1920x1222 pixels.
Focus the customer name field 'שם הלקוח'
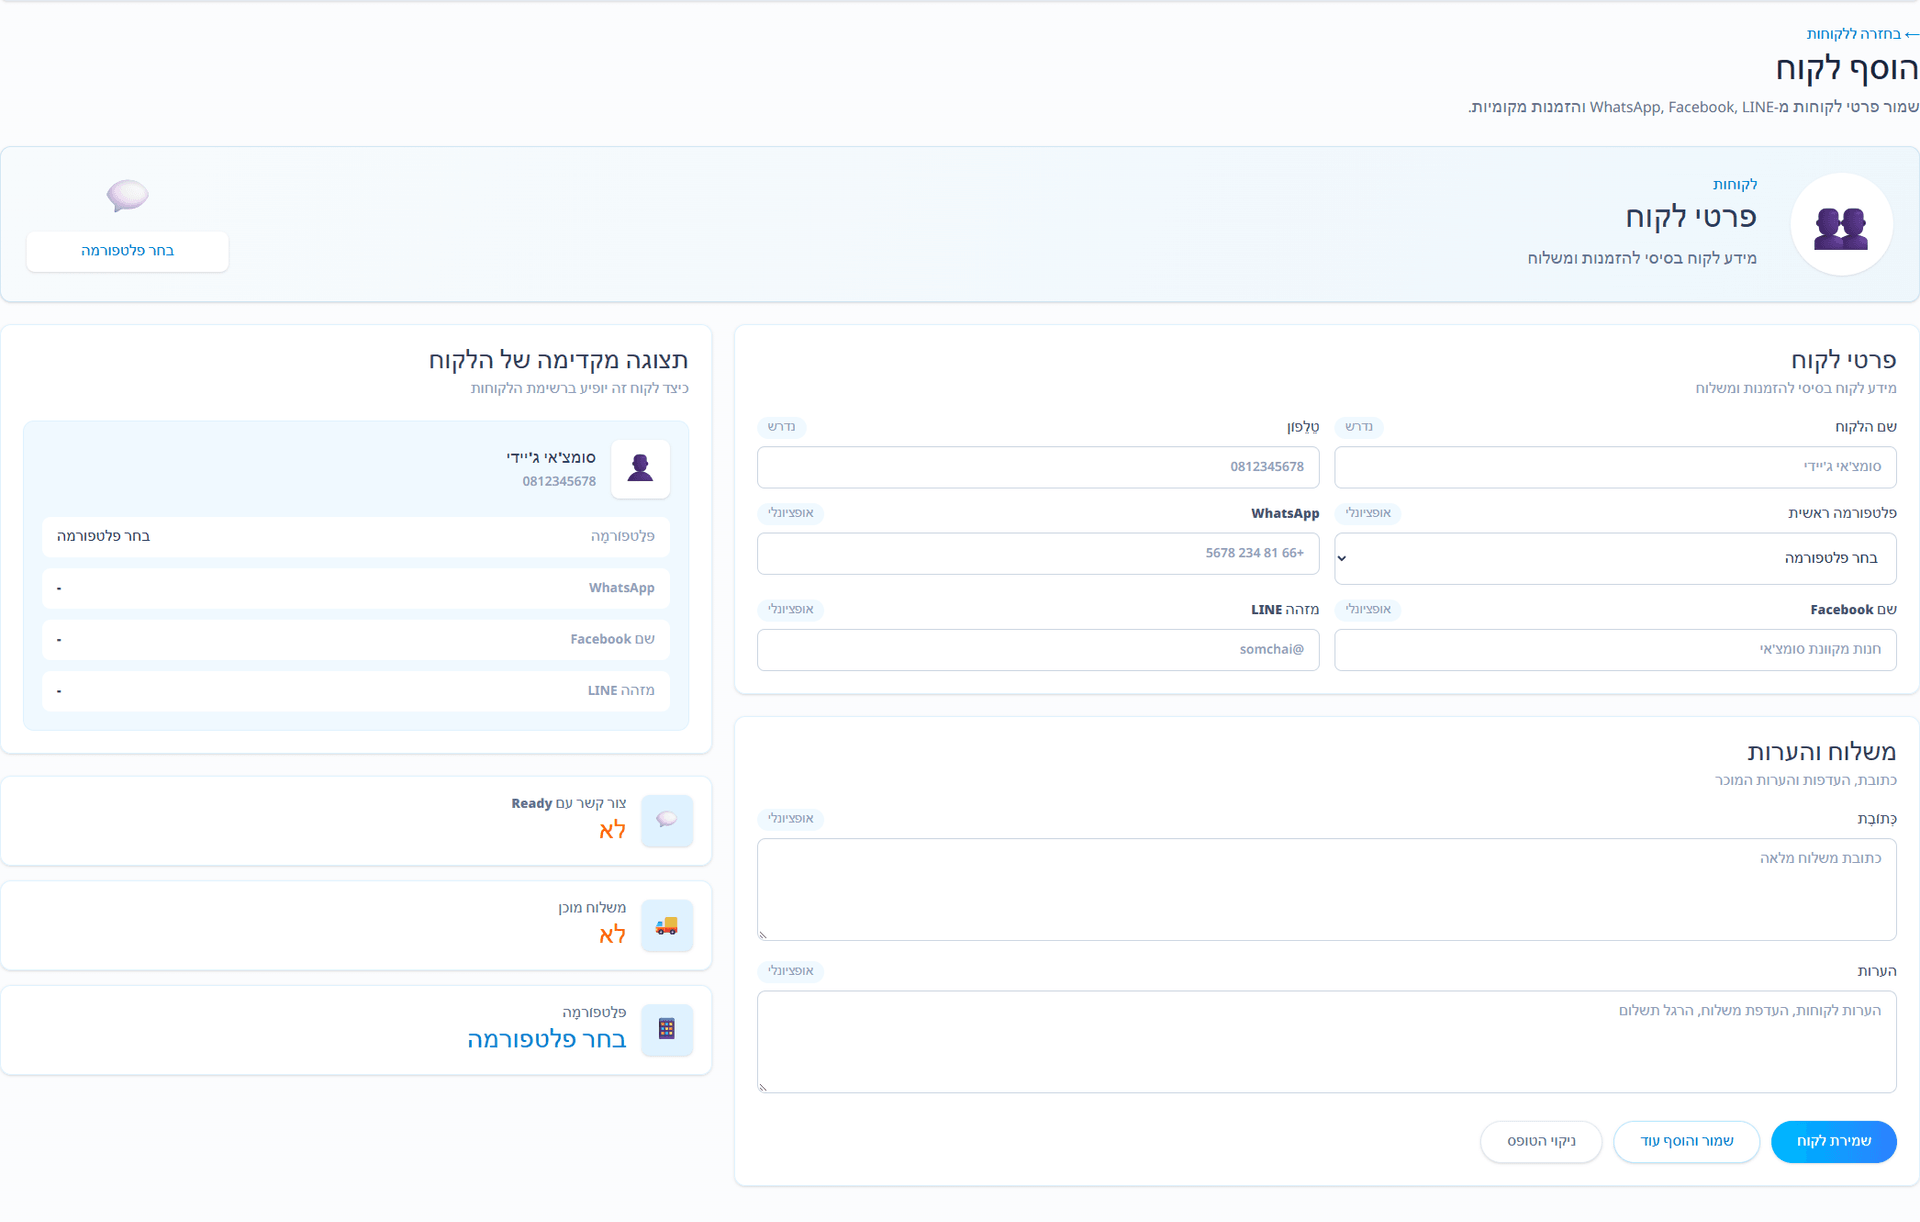point(1615,467)
